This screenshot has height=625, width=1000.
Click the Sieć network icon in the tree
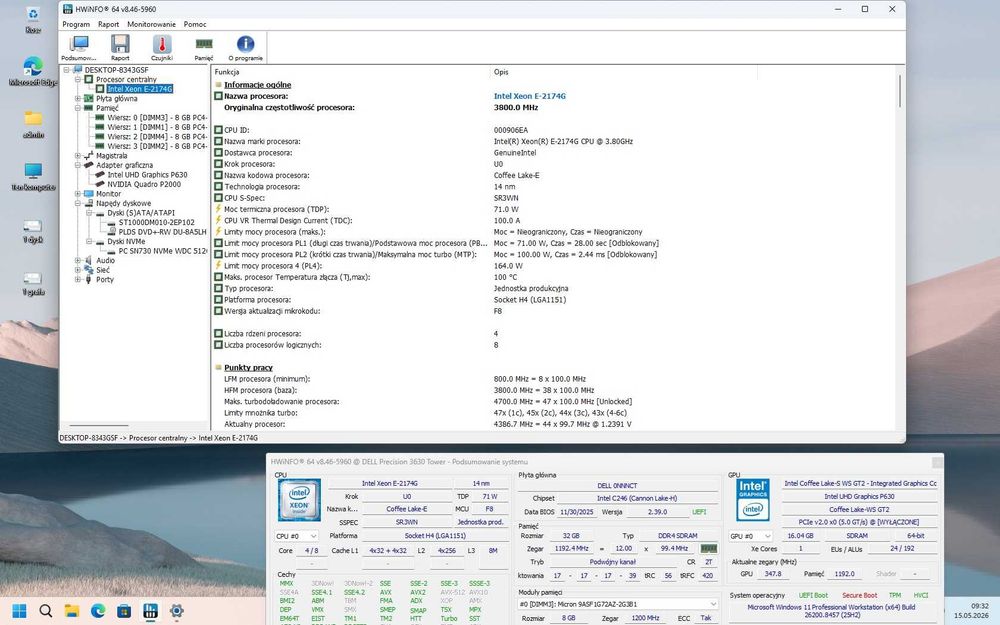89,270
